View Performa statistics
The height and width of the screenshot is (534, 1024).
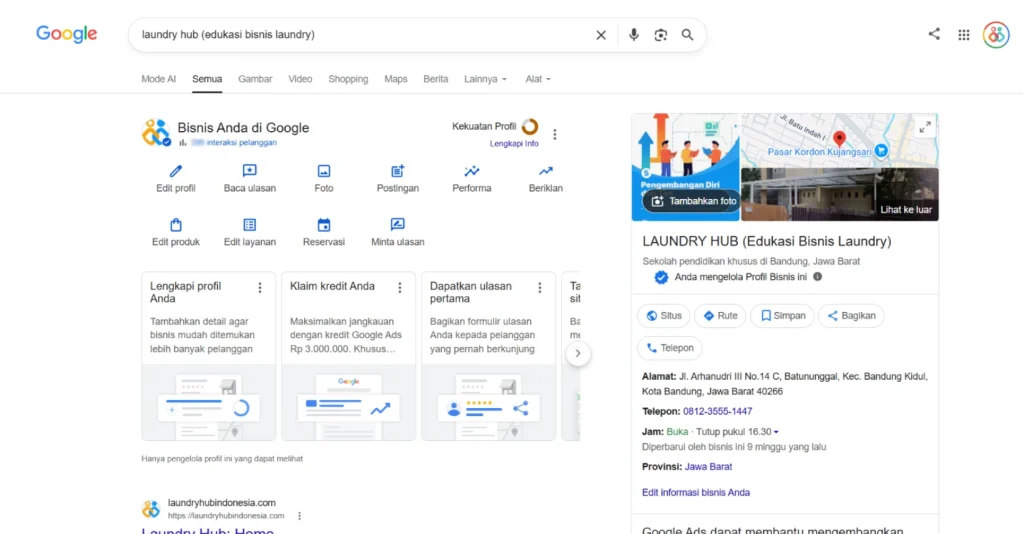coord(472,178)
